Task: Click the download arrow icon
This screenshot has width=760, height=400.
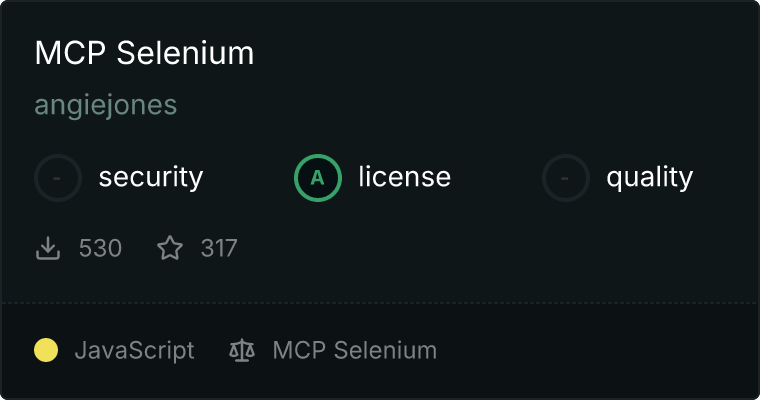Action: click(x=48, y=248)
